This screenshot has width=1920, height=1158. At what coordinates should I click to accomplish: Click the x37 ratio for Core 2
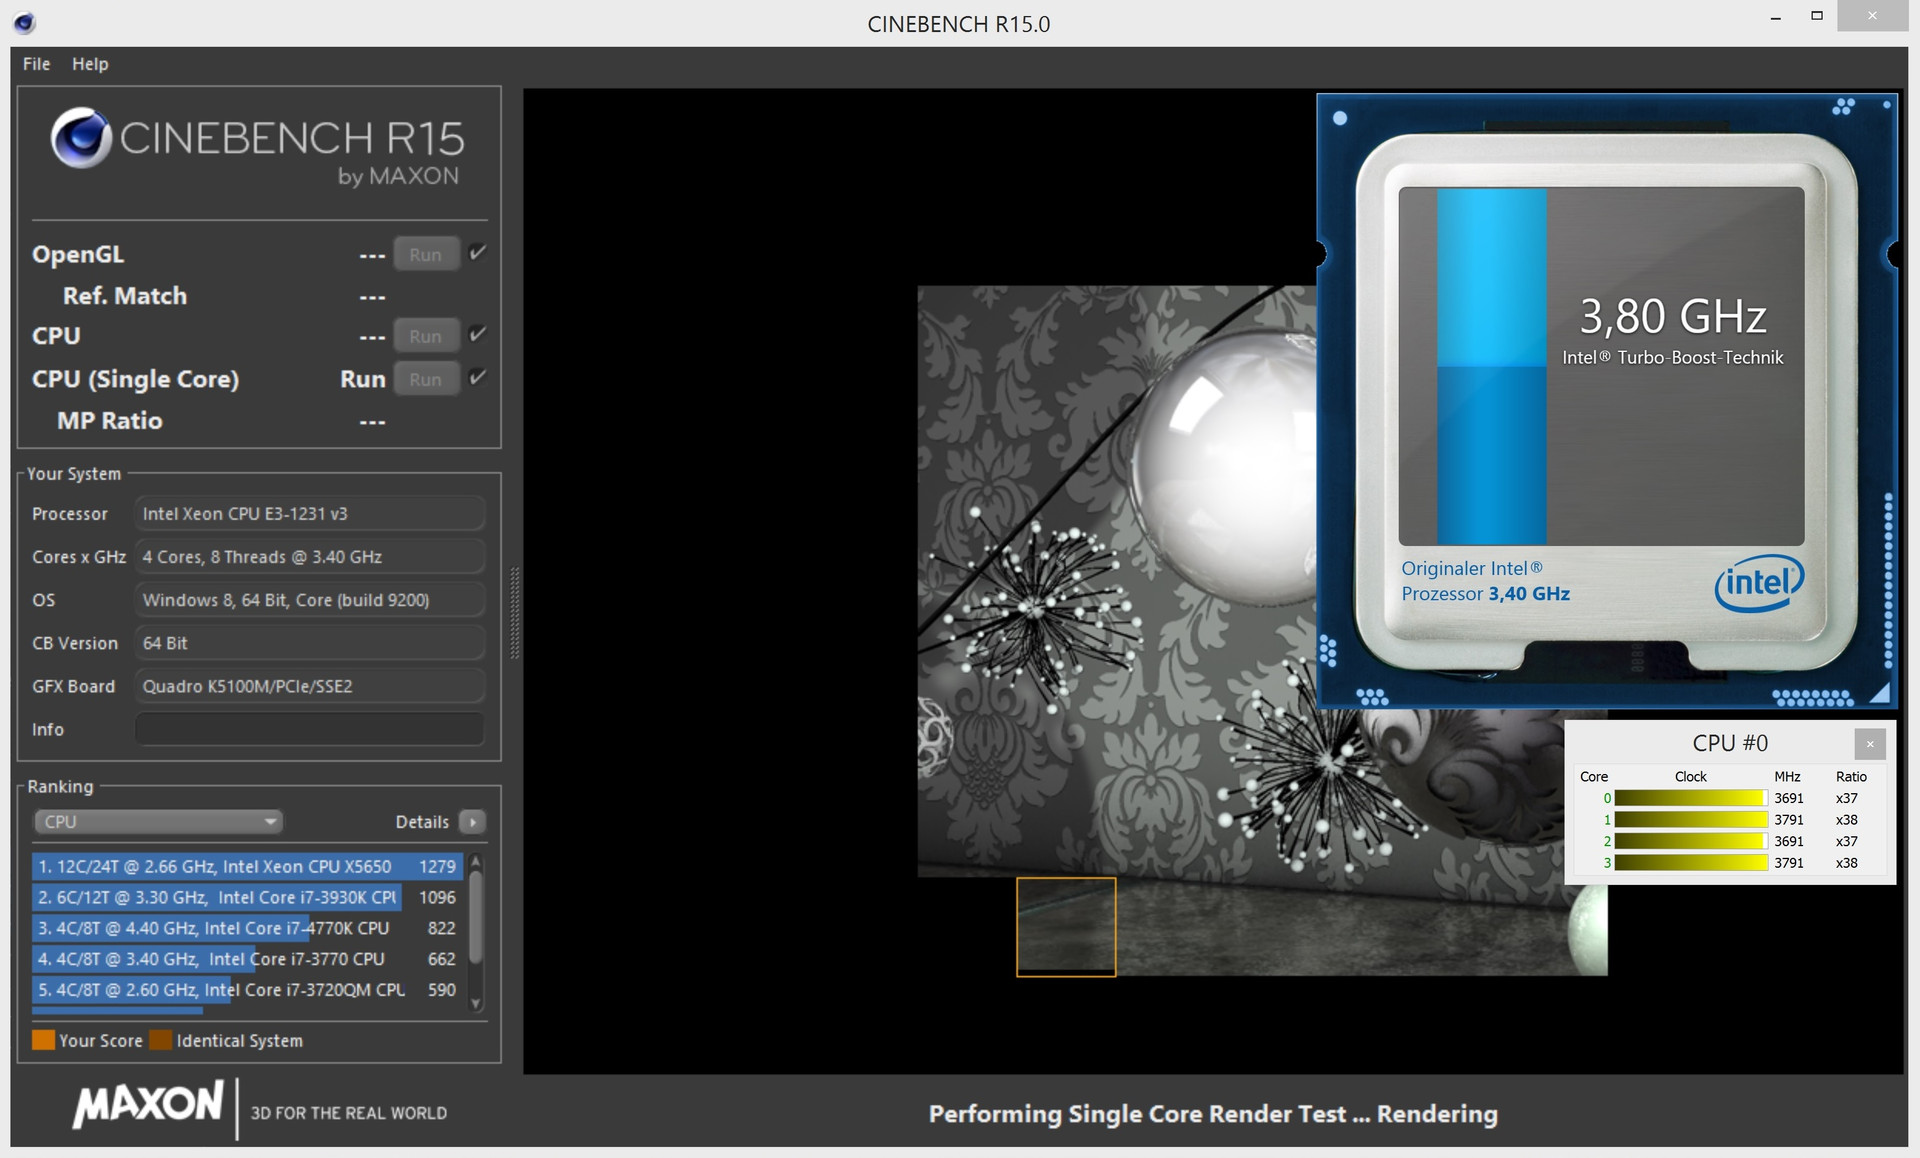coord(1847,841)
